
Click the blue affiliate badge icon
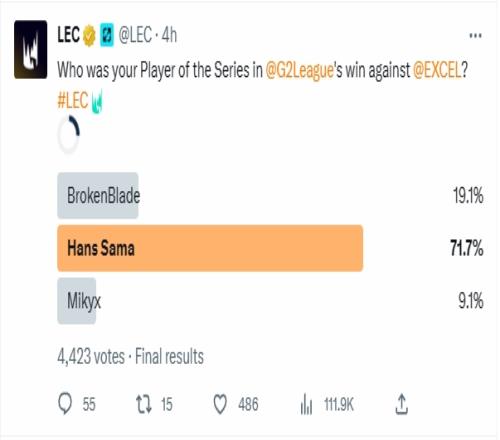coord(107,35)
